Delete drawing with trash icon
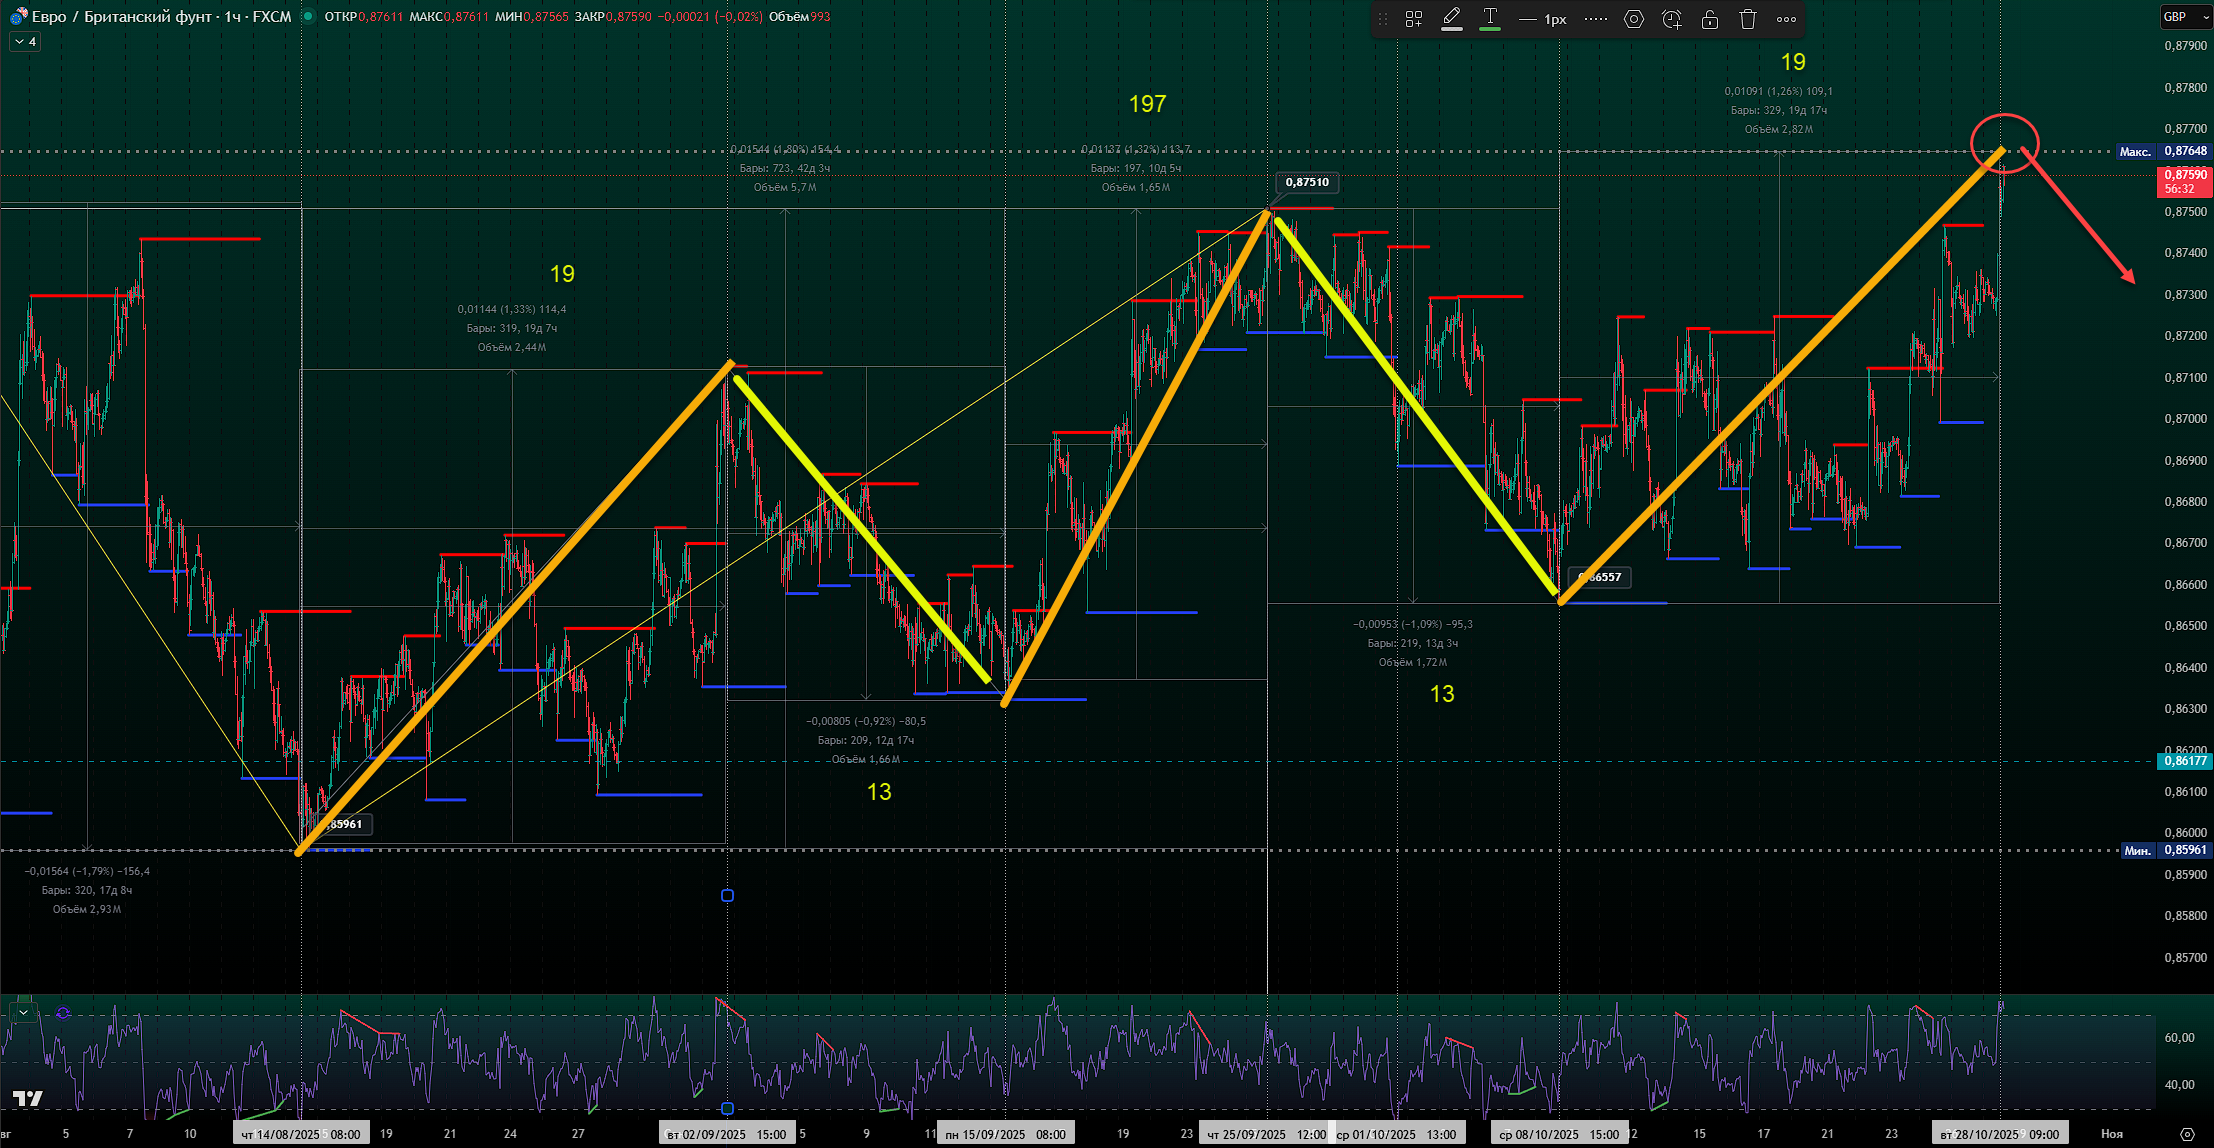The width and height of the screenshot is (2214, 1148). 1748,19
